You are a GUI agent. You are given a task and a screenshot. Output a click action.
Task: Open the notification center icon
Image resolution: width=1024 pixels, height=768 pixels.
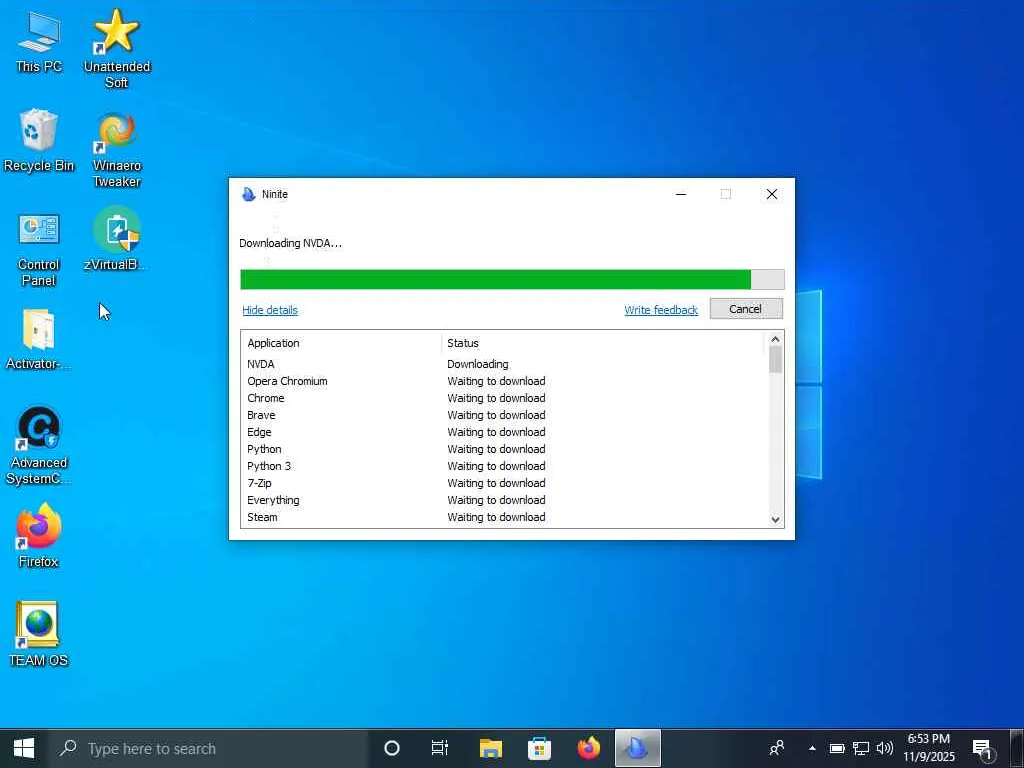tap(982, 749)
